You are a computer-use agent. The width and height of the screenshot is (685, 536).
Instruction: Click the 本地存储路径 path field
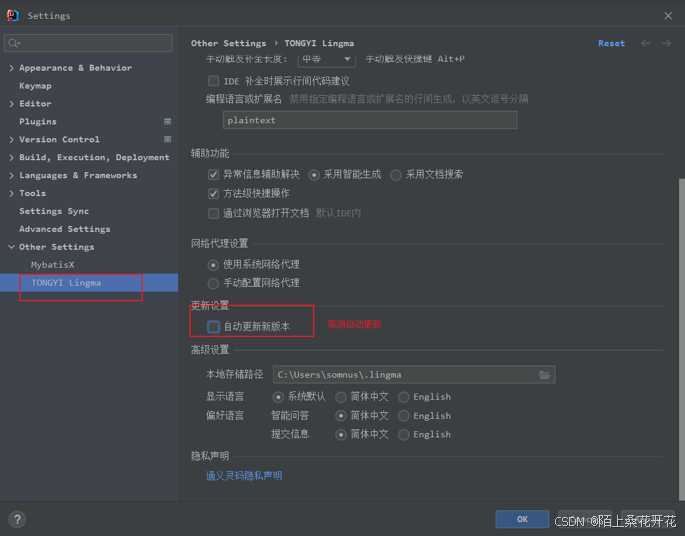(x=414, y=375)
